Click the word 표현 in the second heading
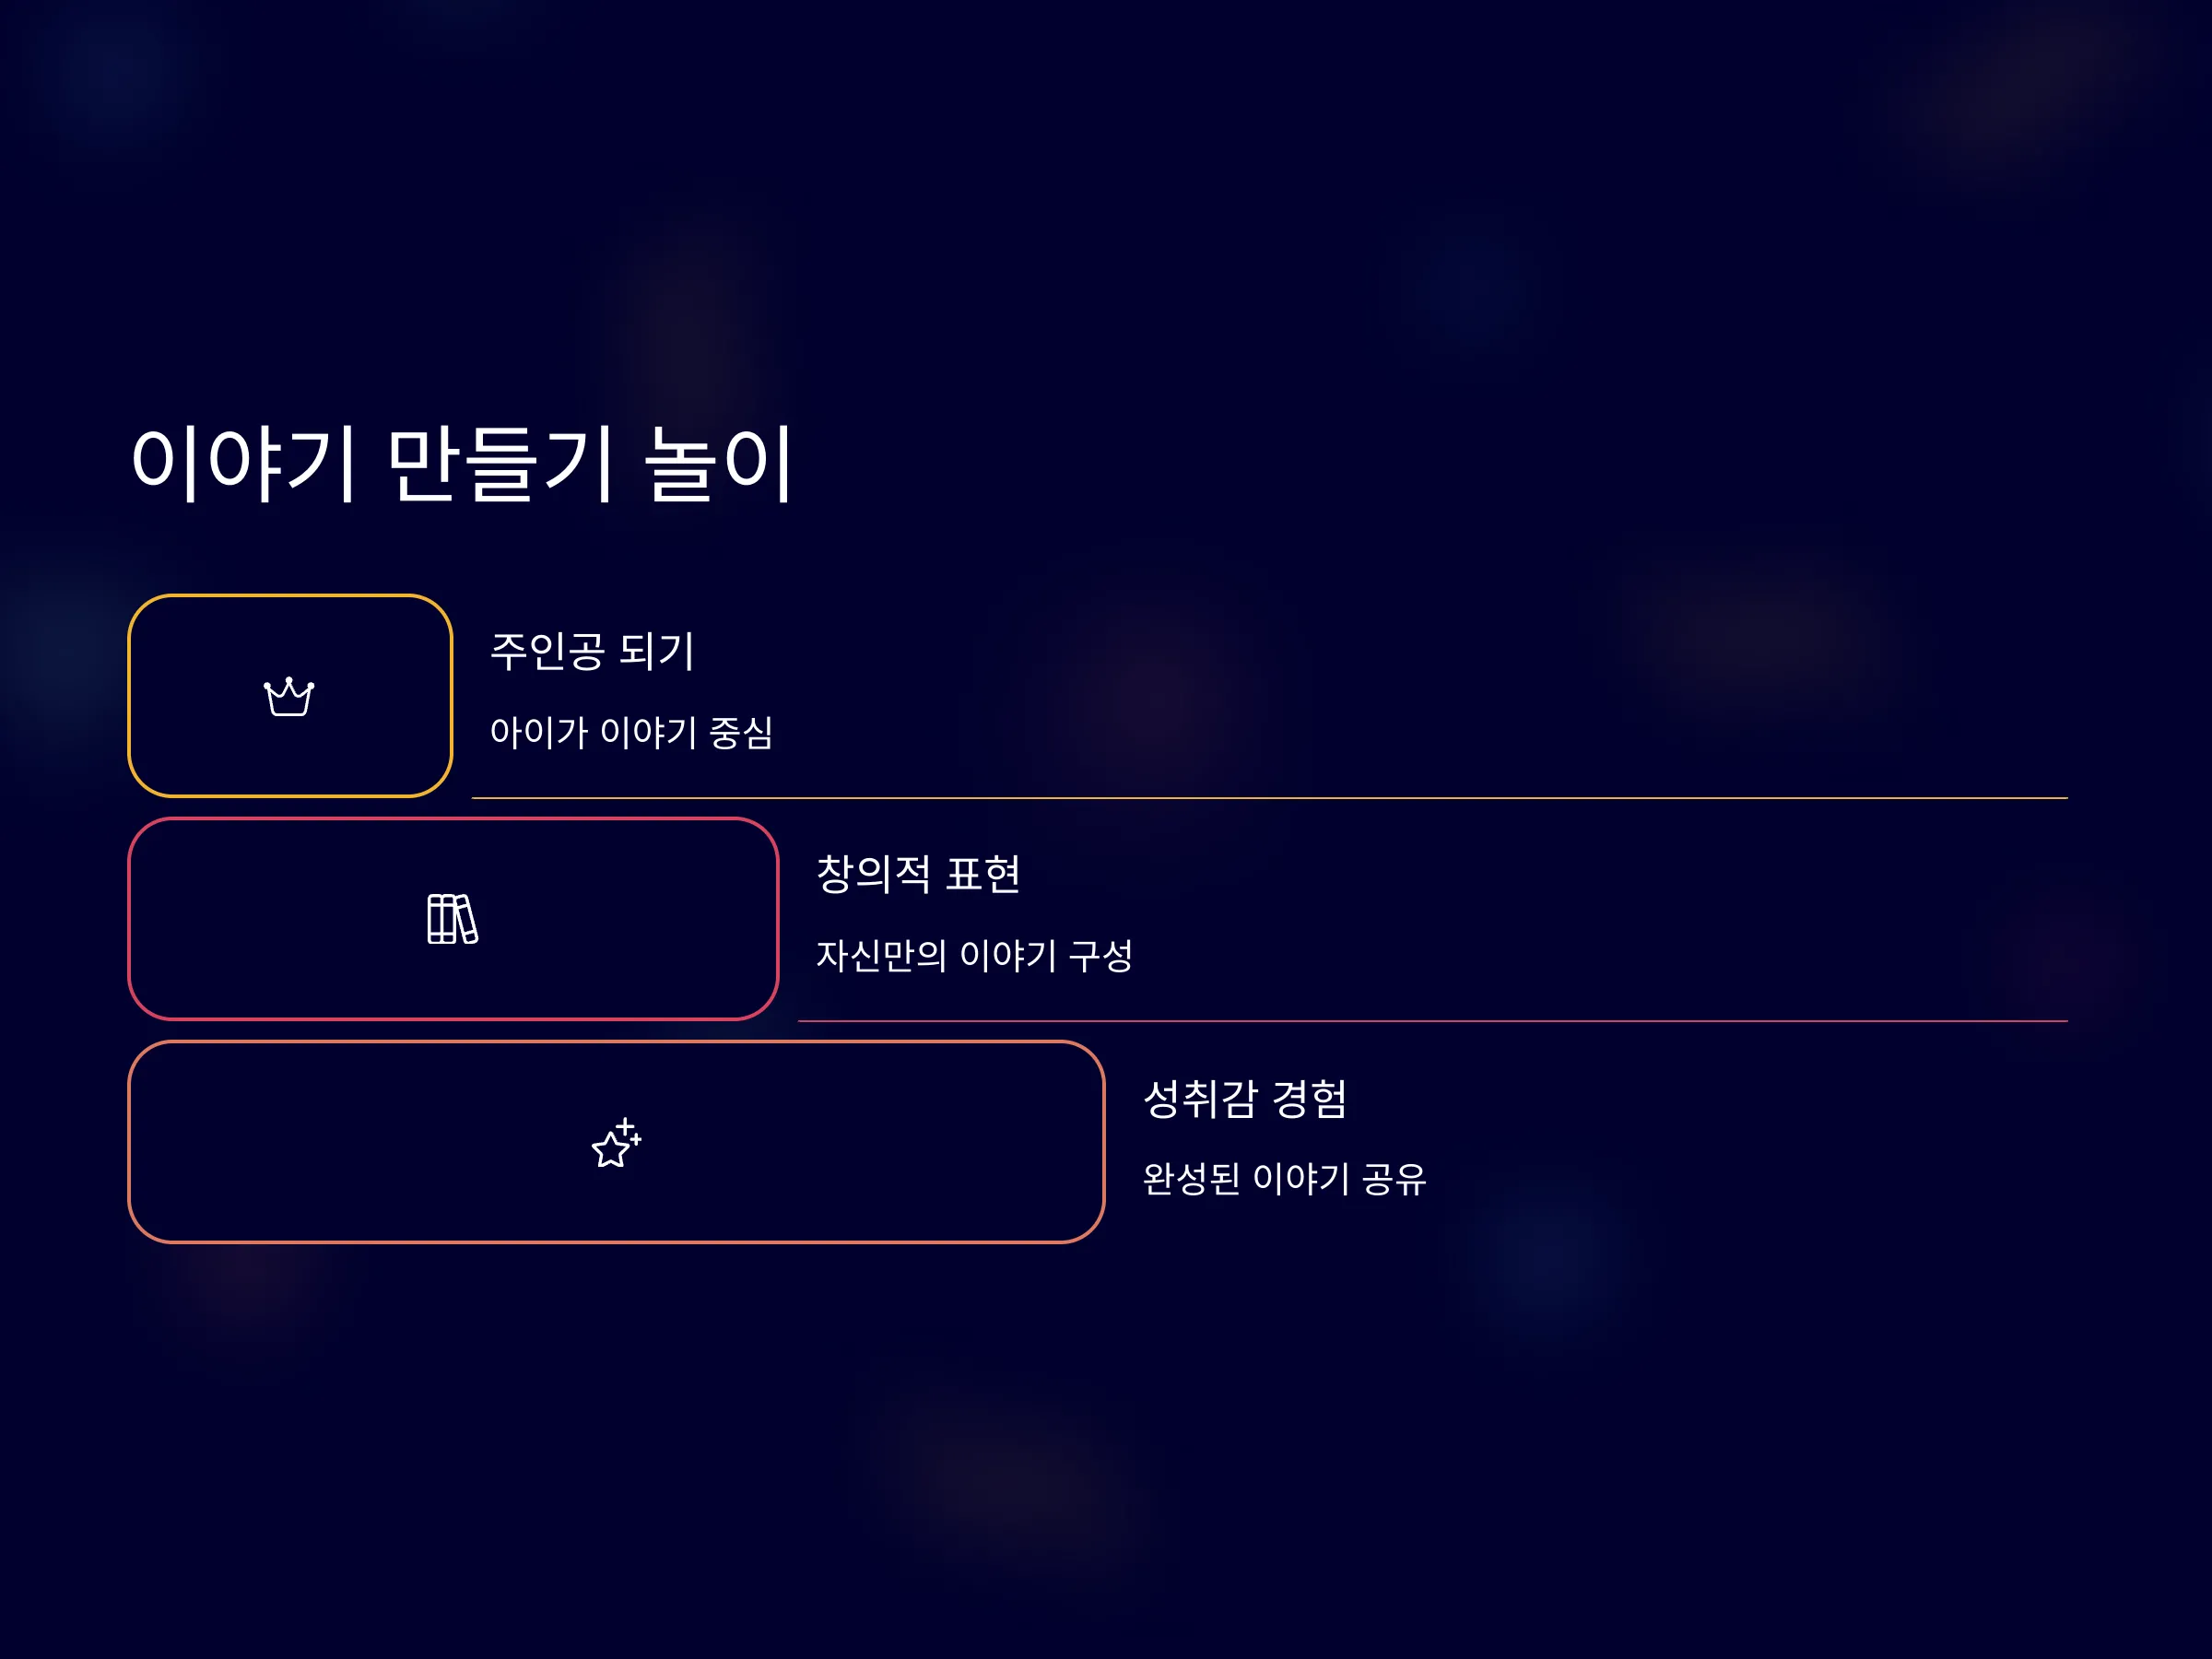Viewport: 2212px width, 1659px height. [x=983, y=874]
